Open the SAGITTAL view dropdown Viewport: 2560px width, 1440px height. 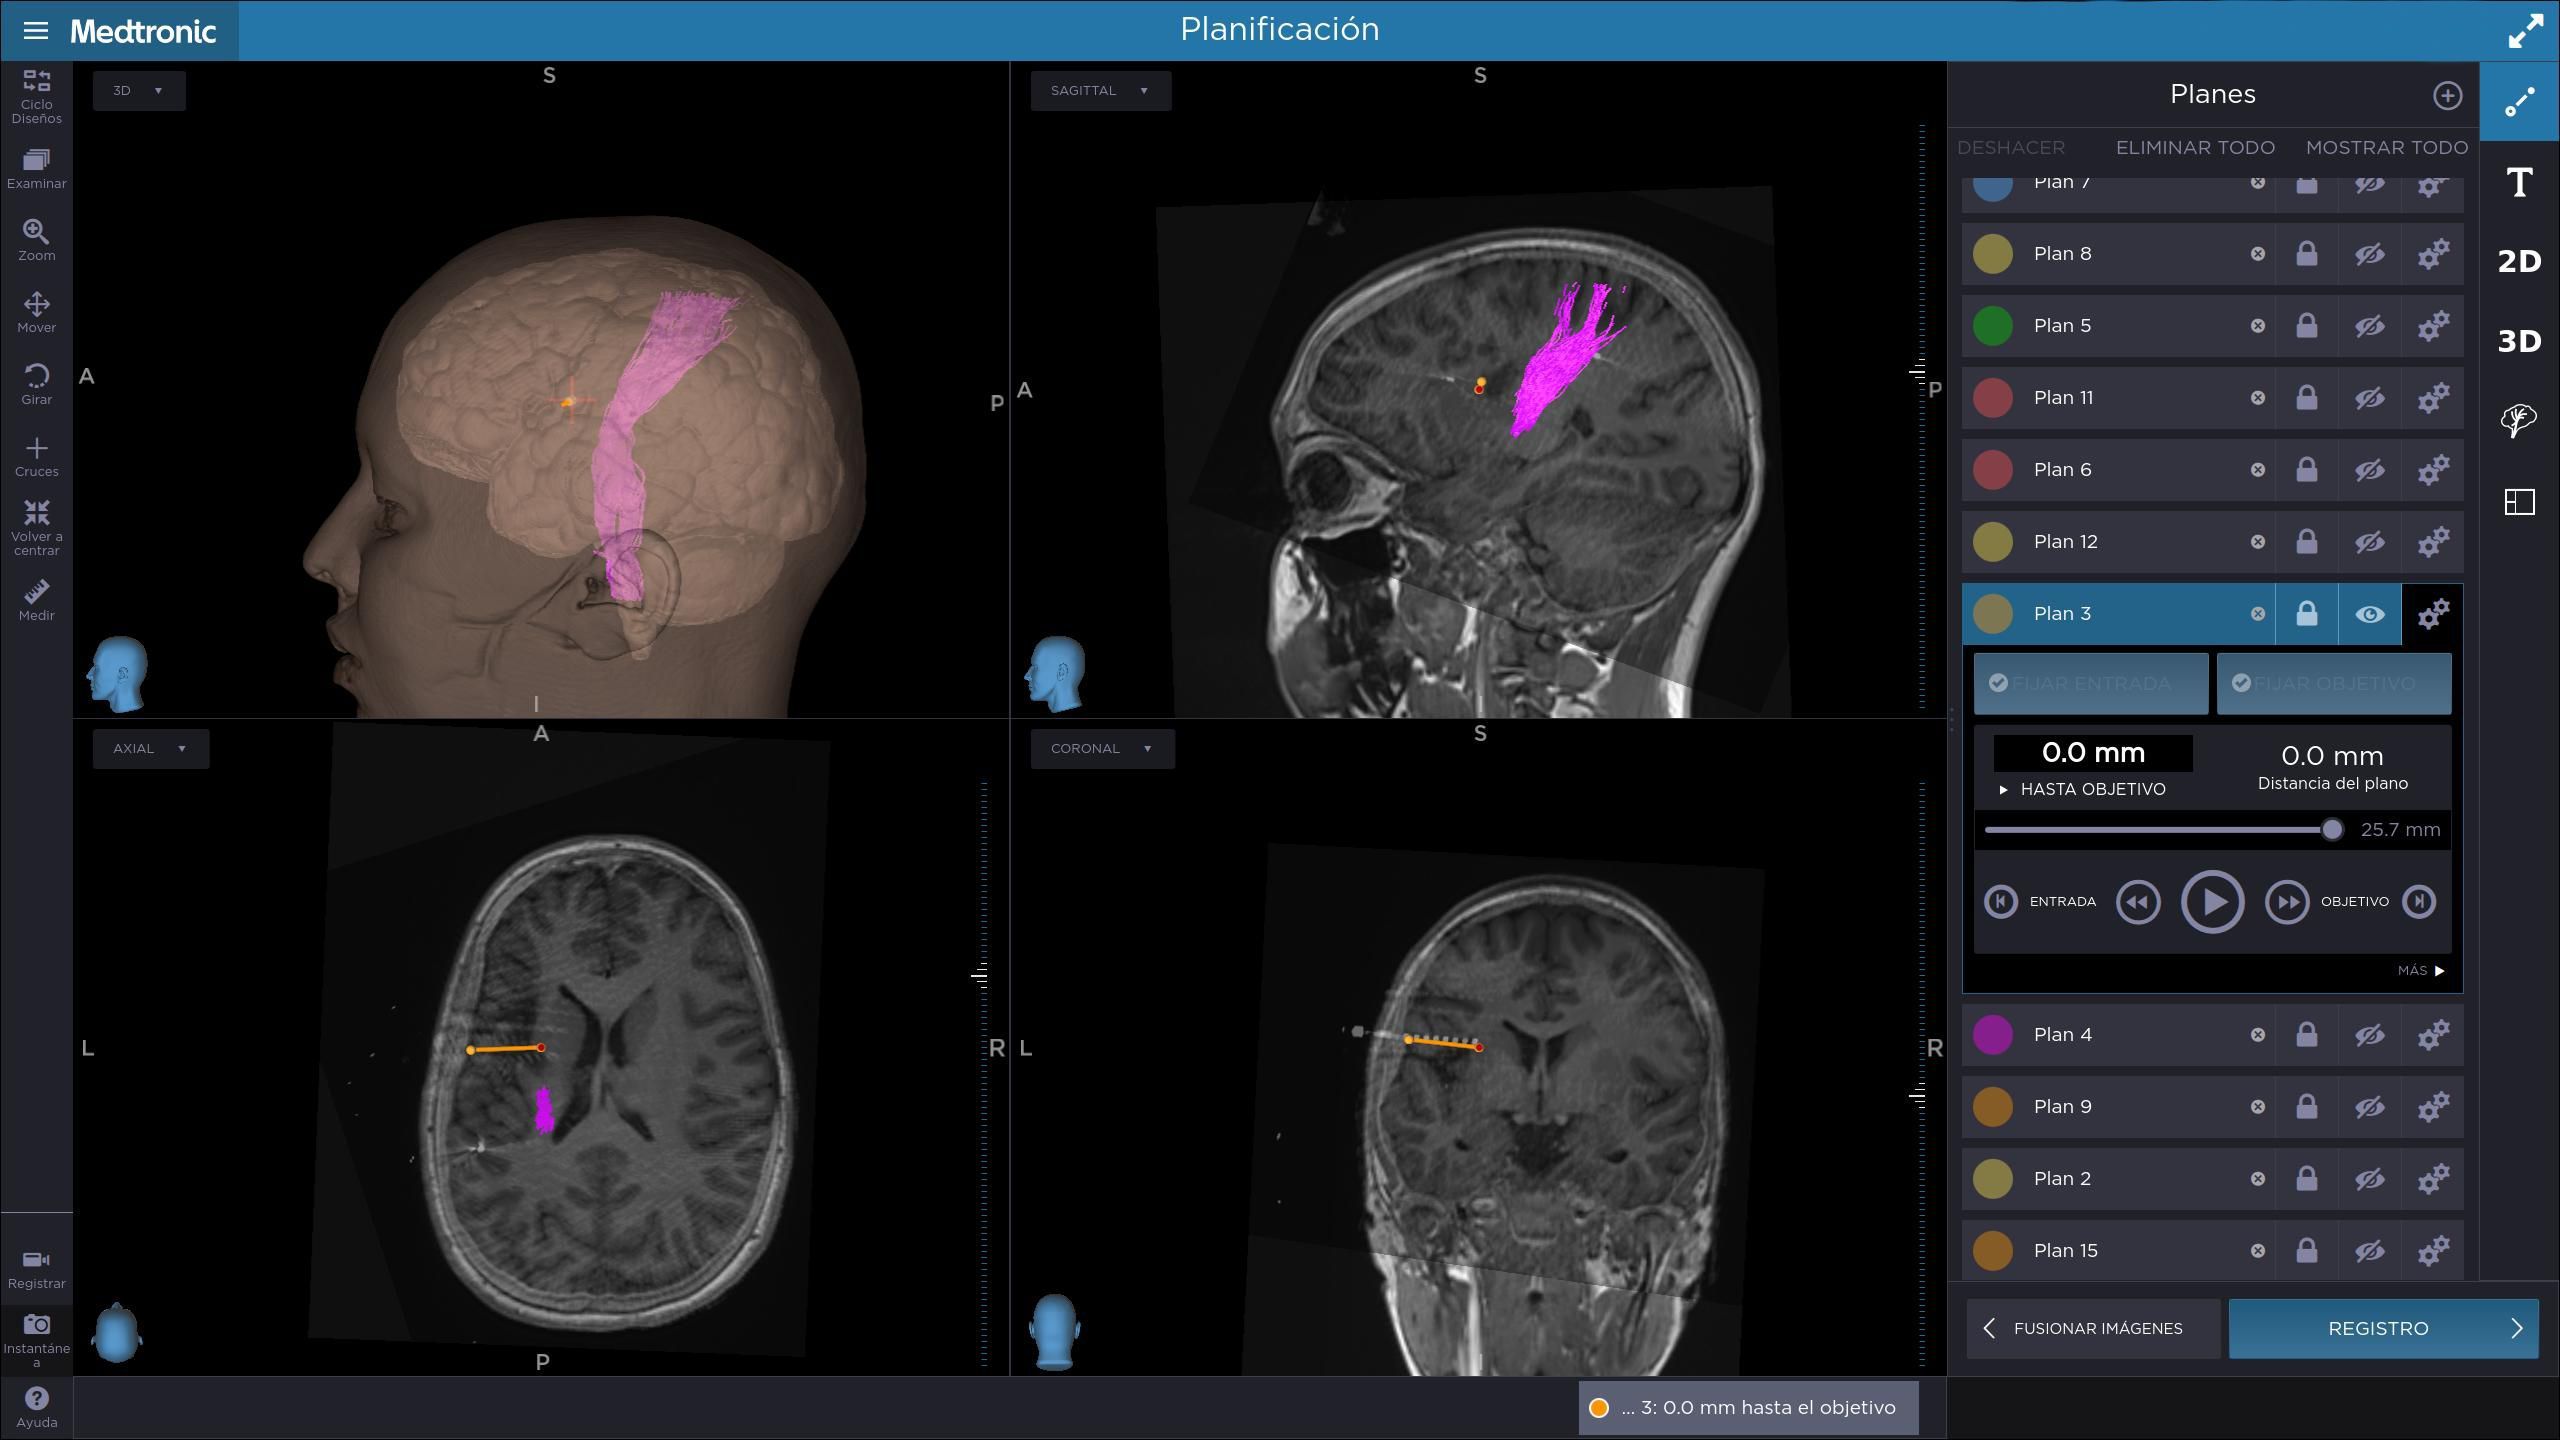tap(1100, 90)
